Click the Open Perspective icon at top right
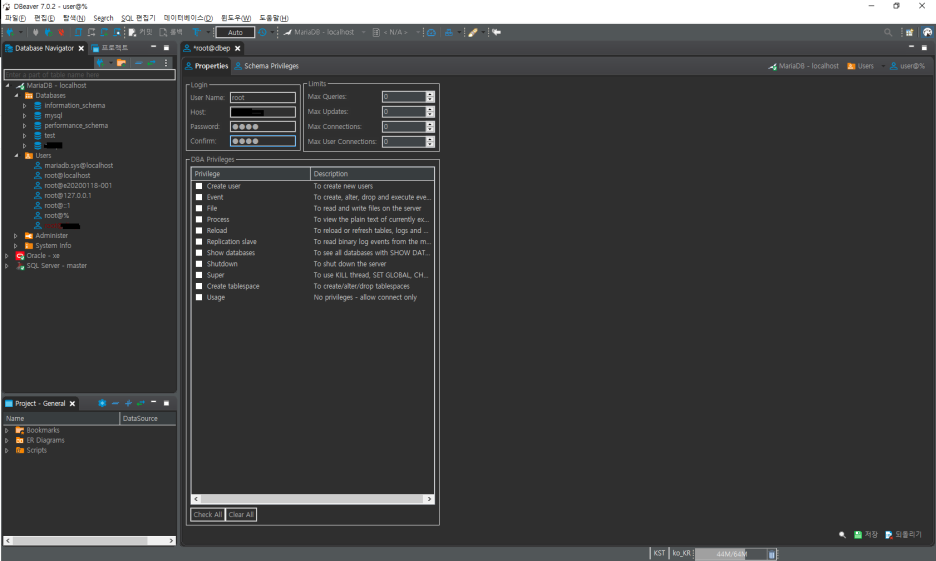This screenshot has width=936, height=561. click(x=909, y=32)
